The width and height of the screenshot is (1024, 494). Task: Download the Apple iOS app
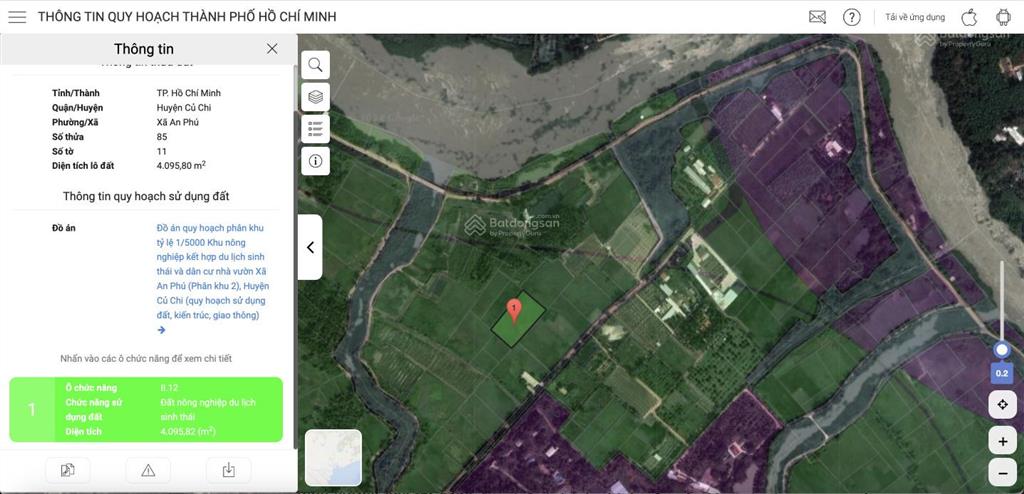coord(969,17)
